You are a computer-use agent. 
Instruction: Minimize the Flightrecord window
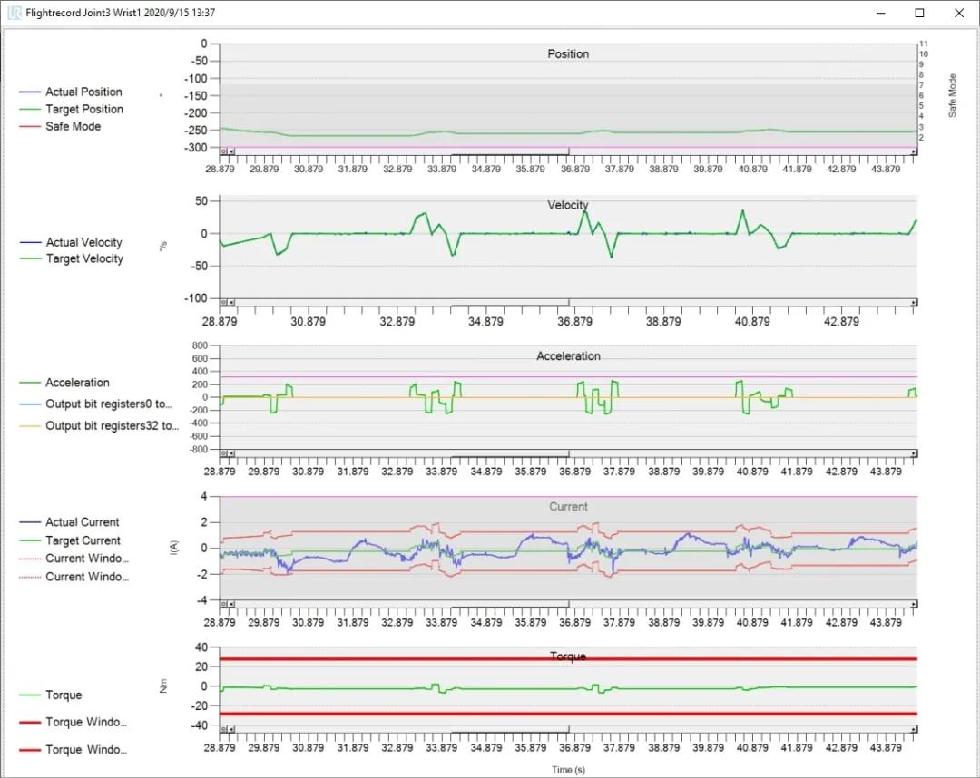pyautogui.click(x=881, y=13)
